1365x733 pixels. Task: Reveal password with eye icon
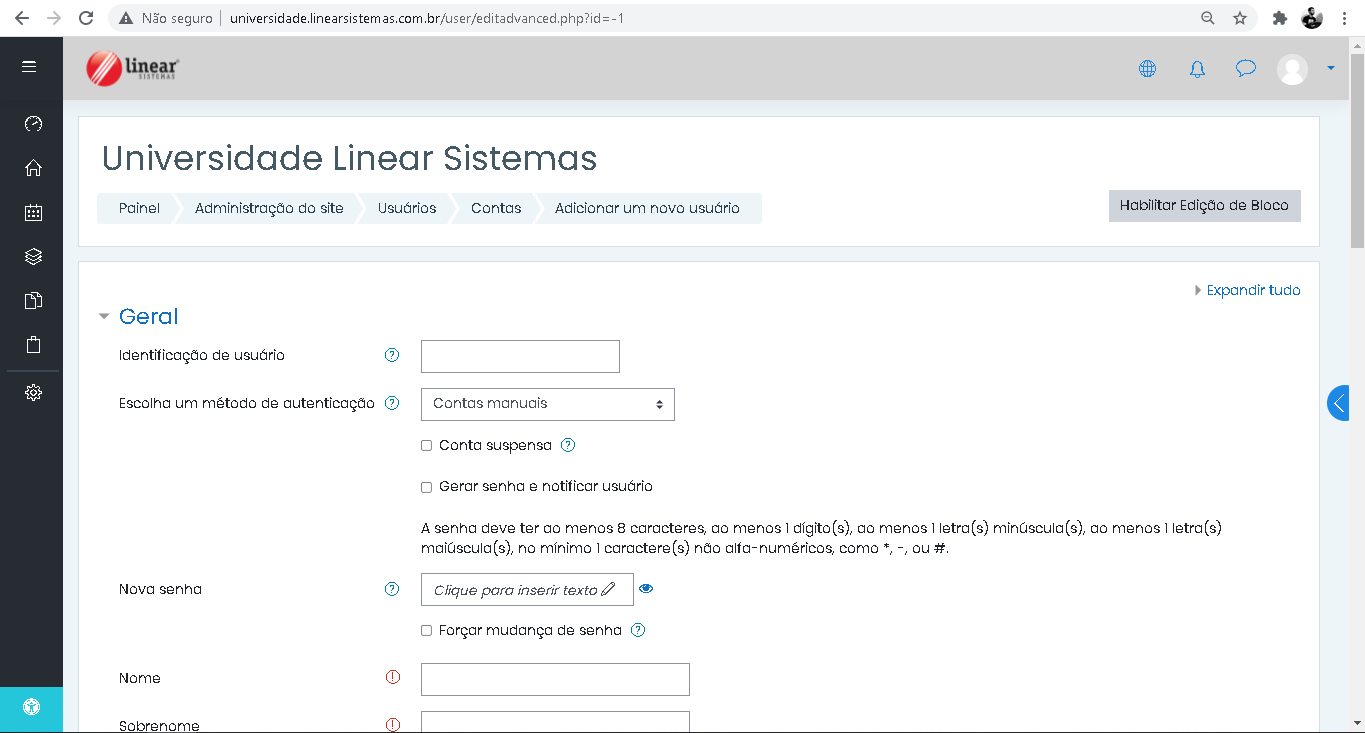646,589
